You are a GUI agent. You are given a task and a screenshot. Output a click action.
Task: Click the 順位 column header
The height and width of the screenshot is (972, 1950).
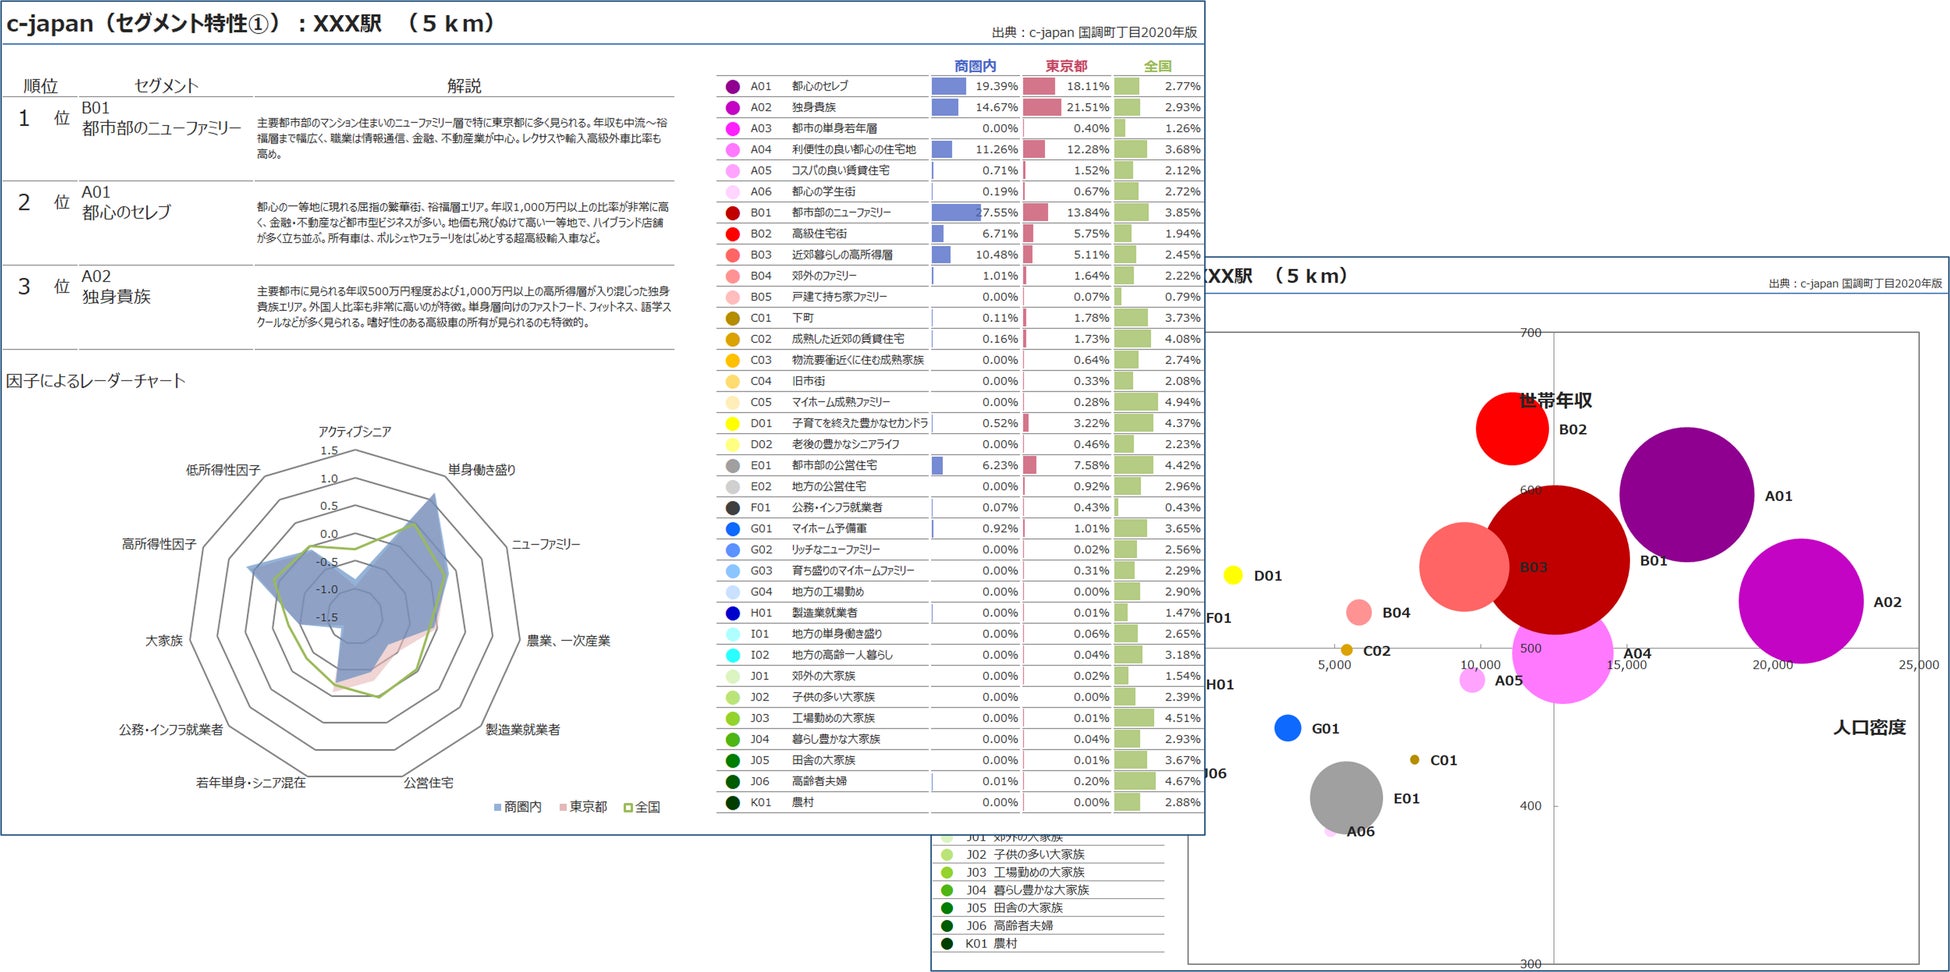(x=40, y=86)
